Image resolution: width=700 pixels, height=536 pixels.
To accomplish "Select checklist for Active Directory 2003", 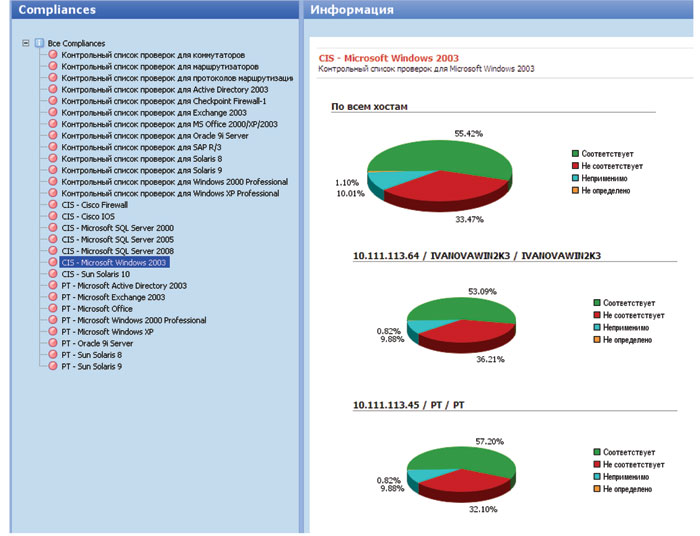I will 165,90.
